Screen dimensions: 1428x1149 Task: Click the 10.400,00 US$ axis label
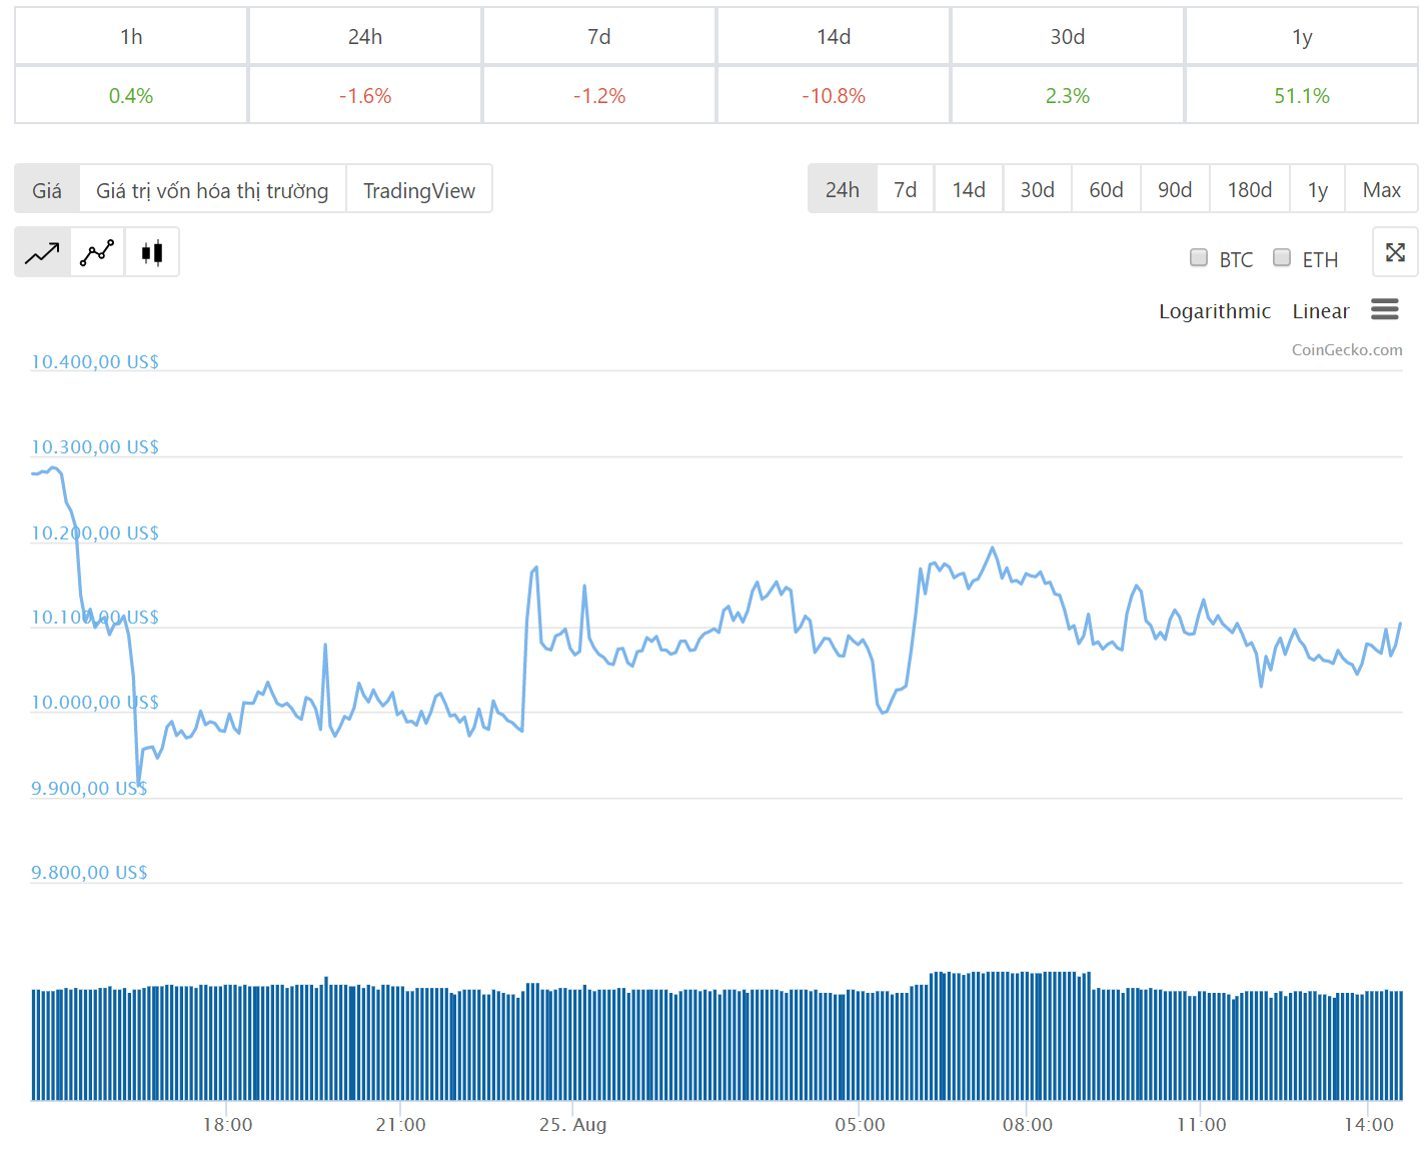(95, 361)
